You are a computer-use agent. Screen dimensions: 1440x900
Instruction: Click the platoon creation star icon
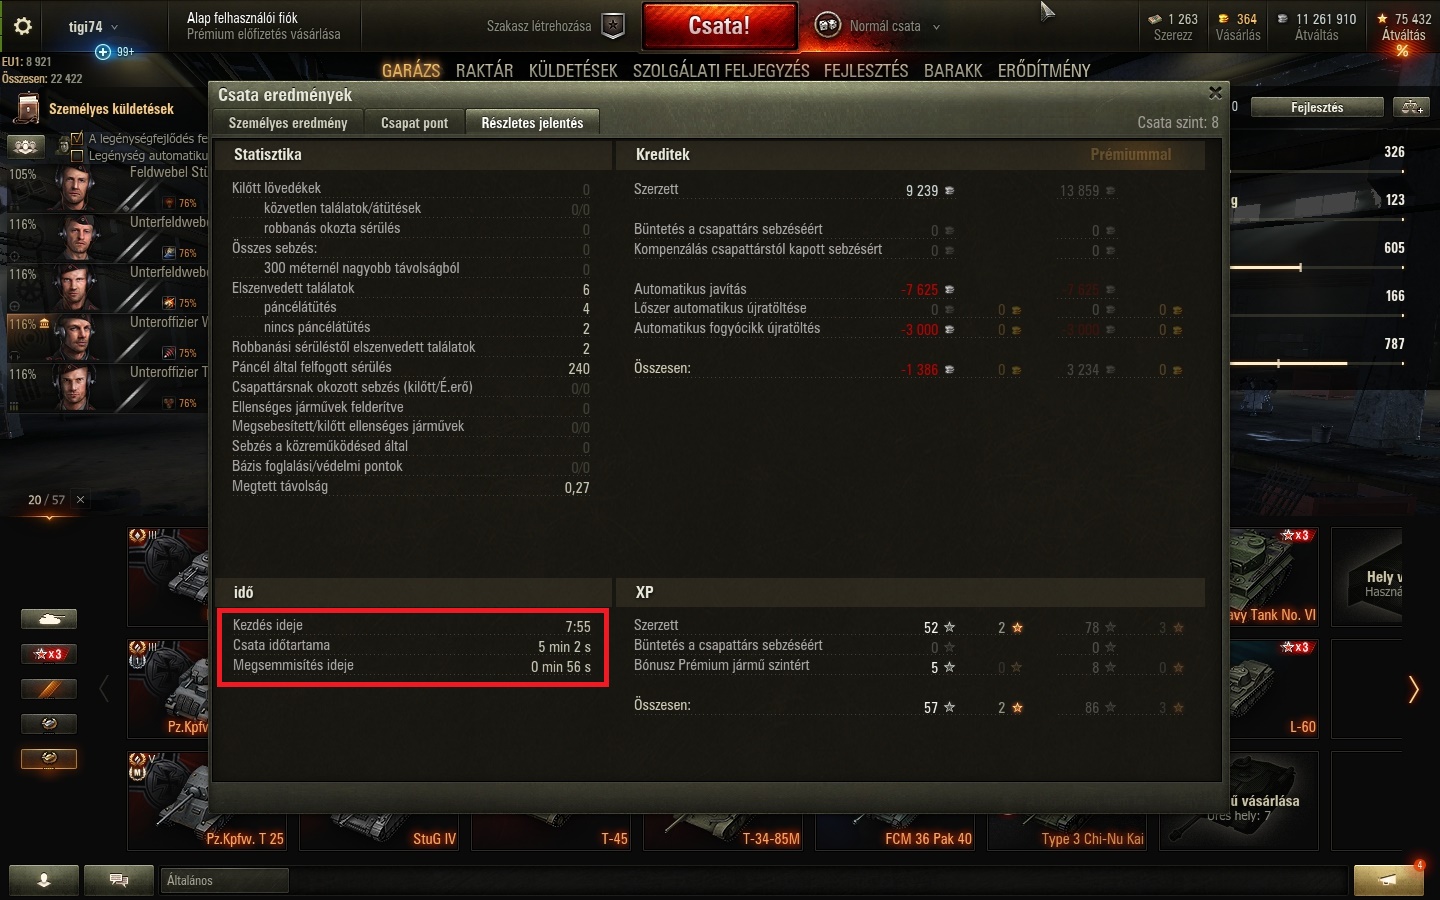[x=613, y=26]
